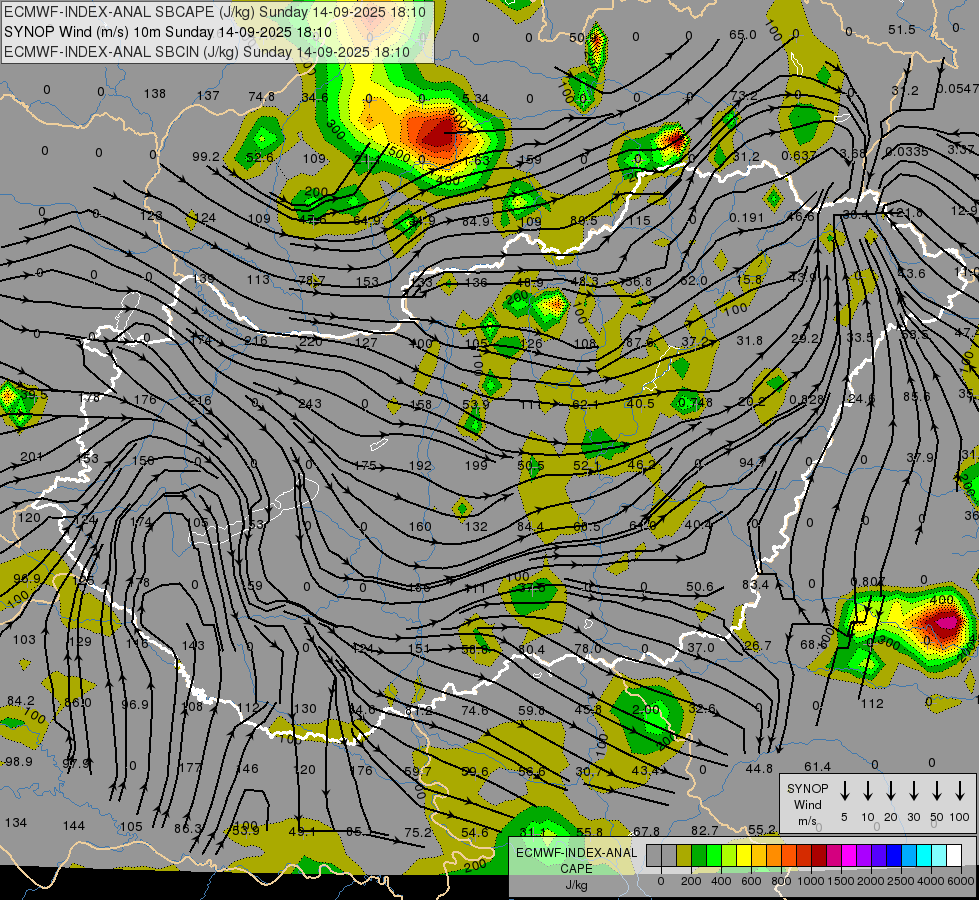Image resolution: width=979 pixels, height=900 pixels.
Task: Click the map value 61.4
Action: click(817, 766)
